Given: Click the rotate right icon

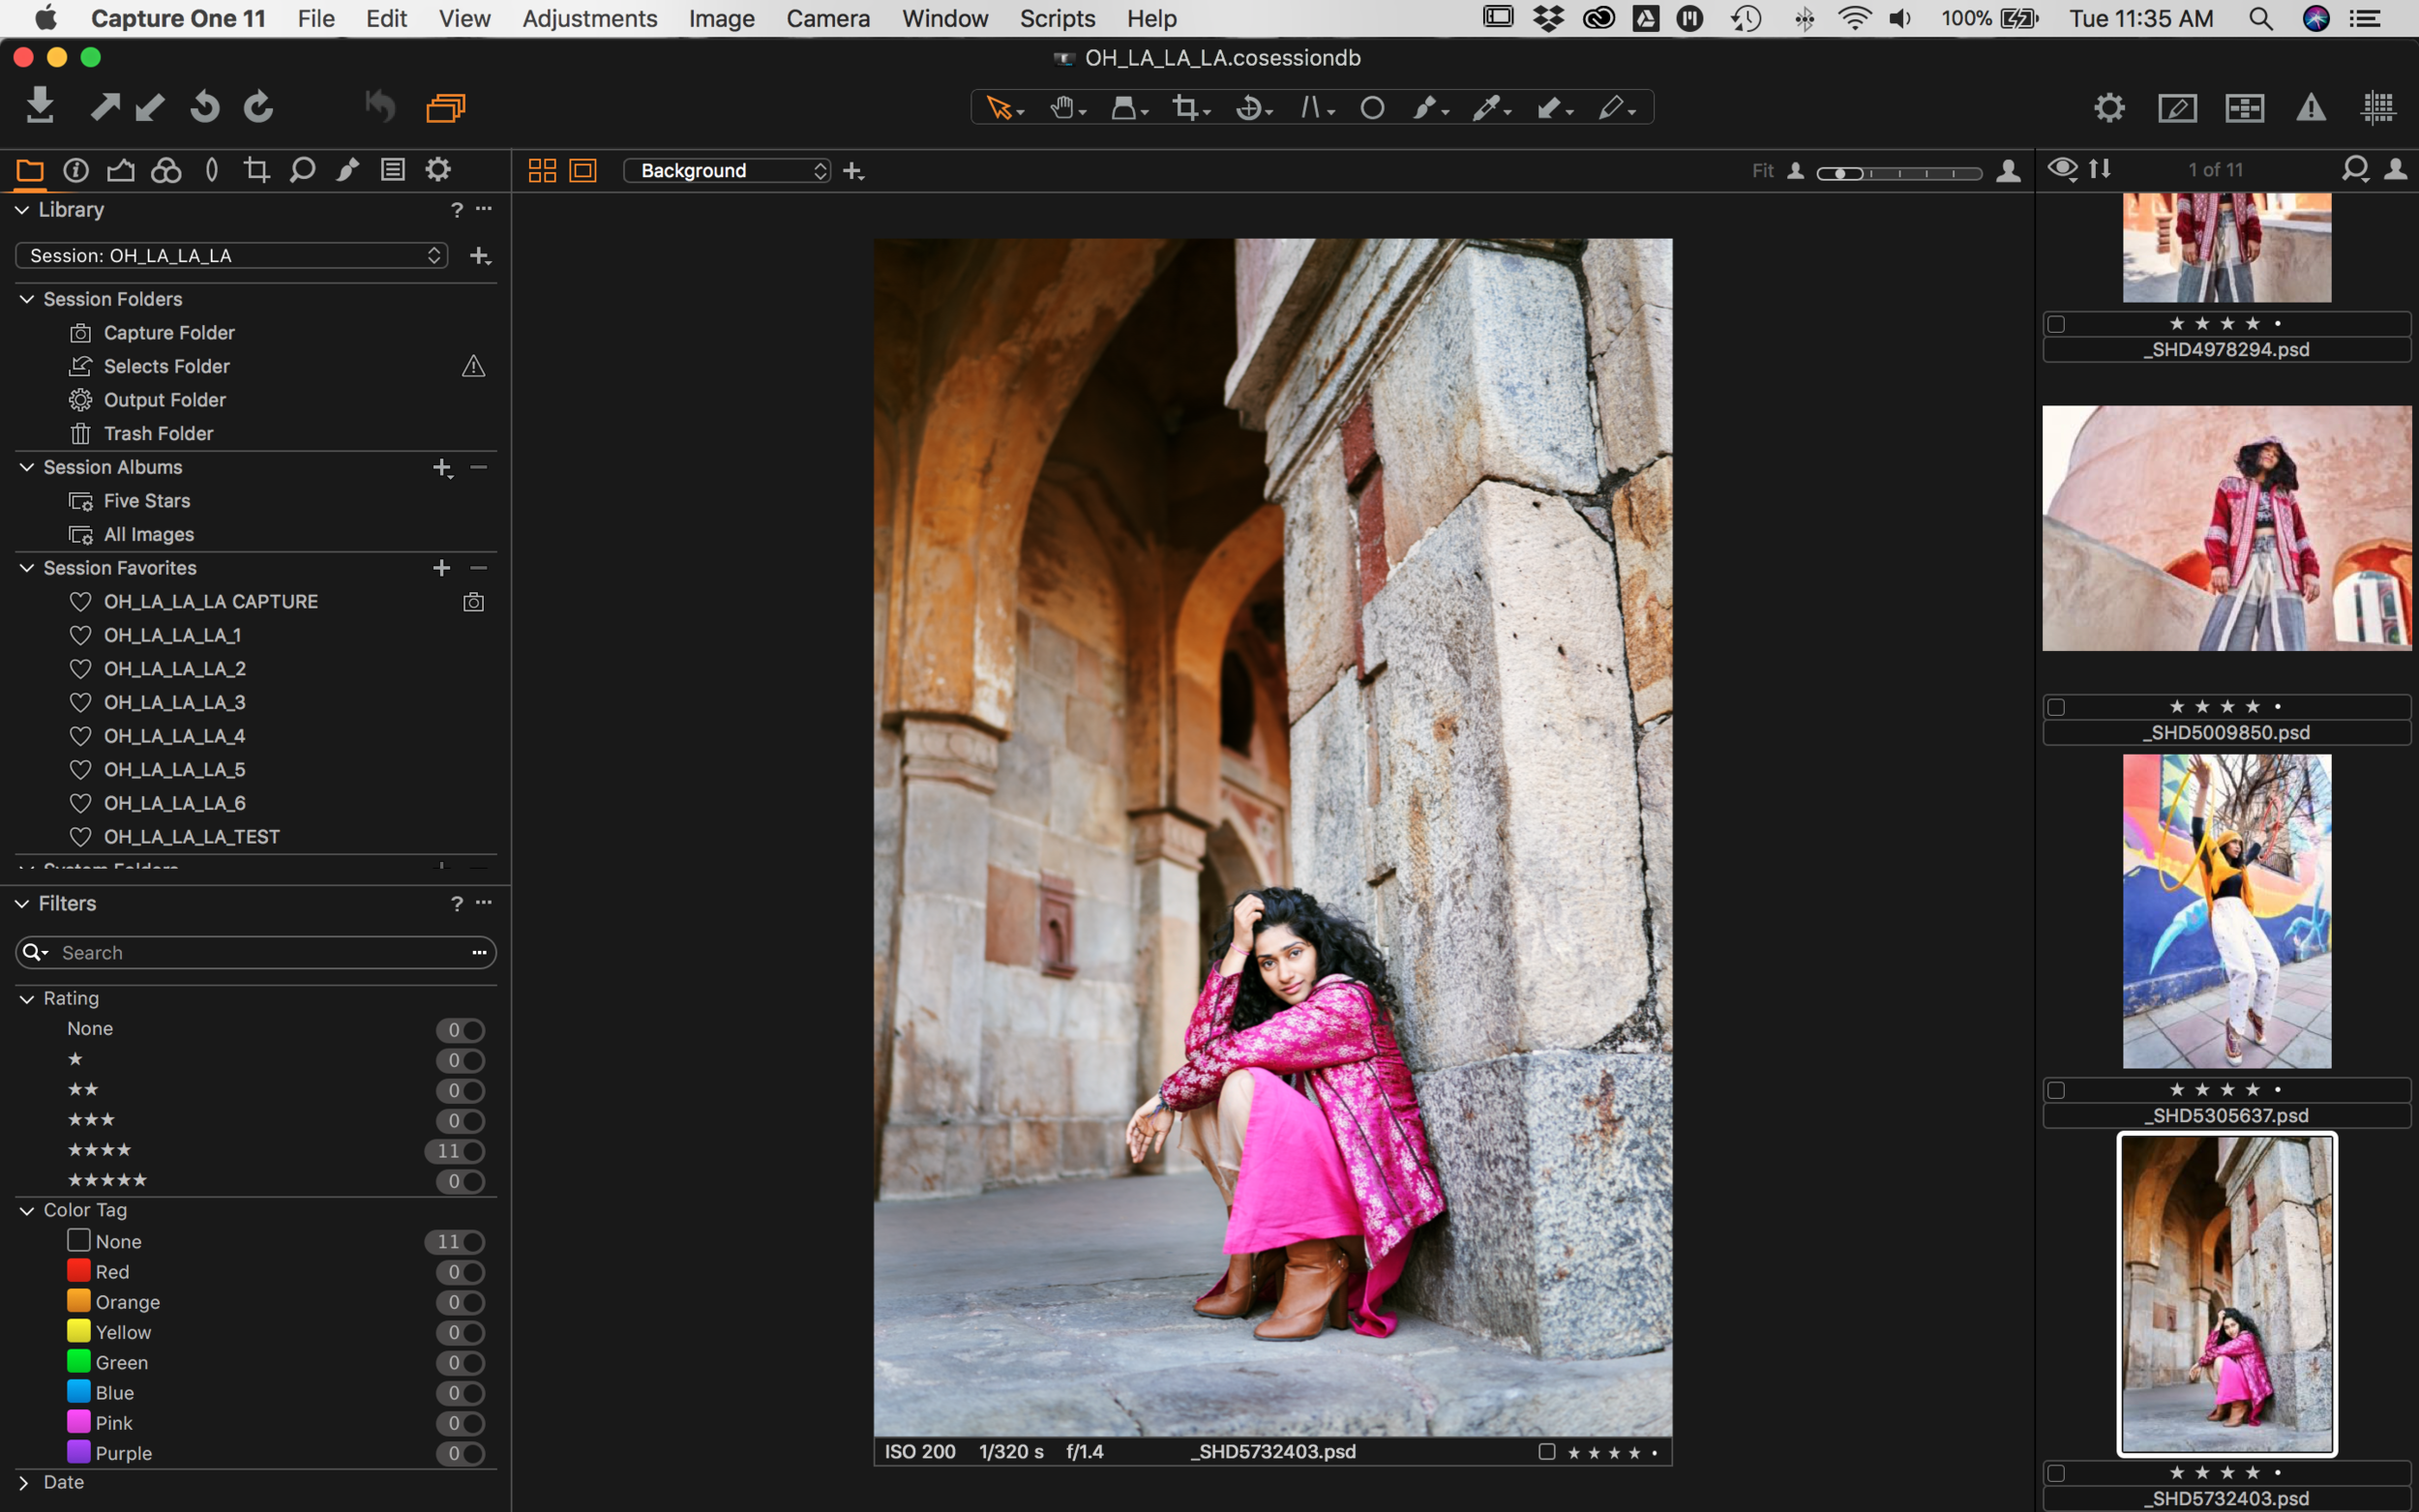Looking at the screenshot, I should (259, 106).
